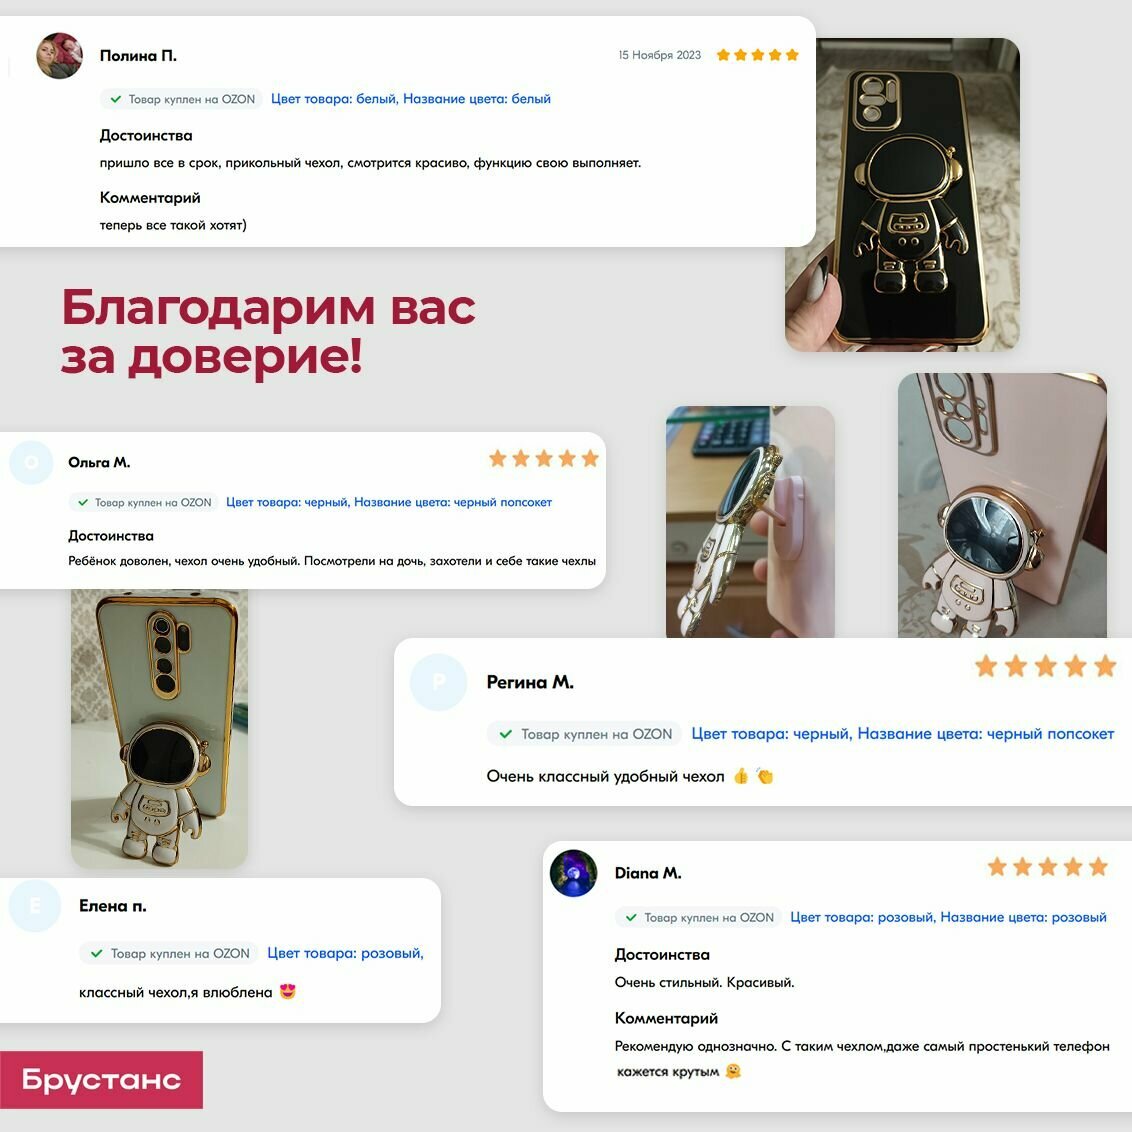The height and width of the screenshot is (1132, 1132).
Task: Click Елена п. round avatar icon
Action: tap(35, 905)
